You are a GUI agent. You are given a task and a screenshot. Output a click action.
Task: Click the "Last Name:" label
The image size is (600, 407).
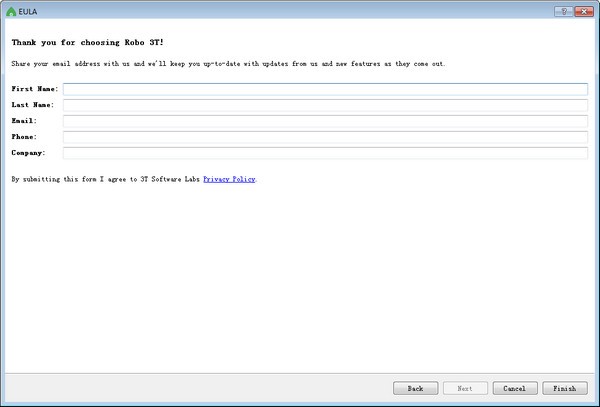(33, 105)
